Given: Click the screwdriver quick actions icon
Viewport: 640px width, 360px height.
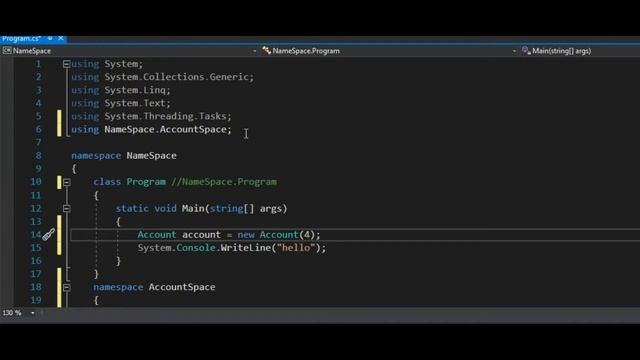Looking at the screenshot, I should tap(49, 235).
